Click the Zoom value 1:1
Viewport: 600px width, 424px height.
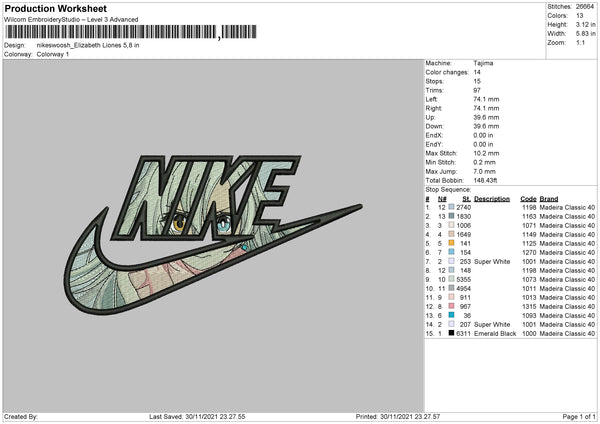[580, 42]
